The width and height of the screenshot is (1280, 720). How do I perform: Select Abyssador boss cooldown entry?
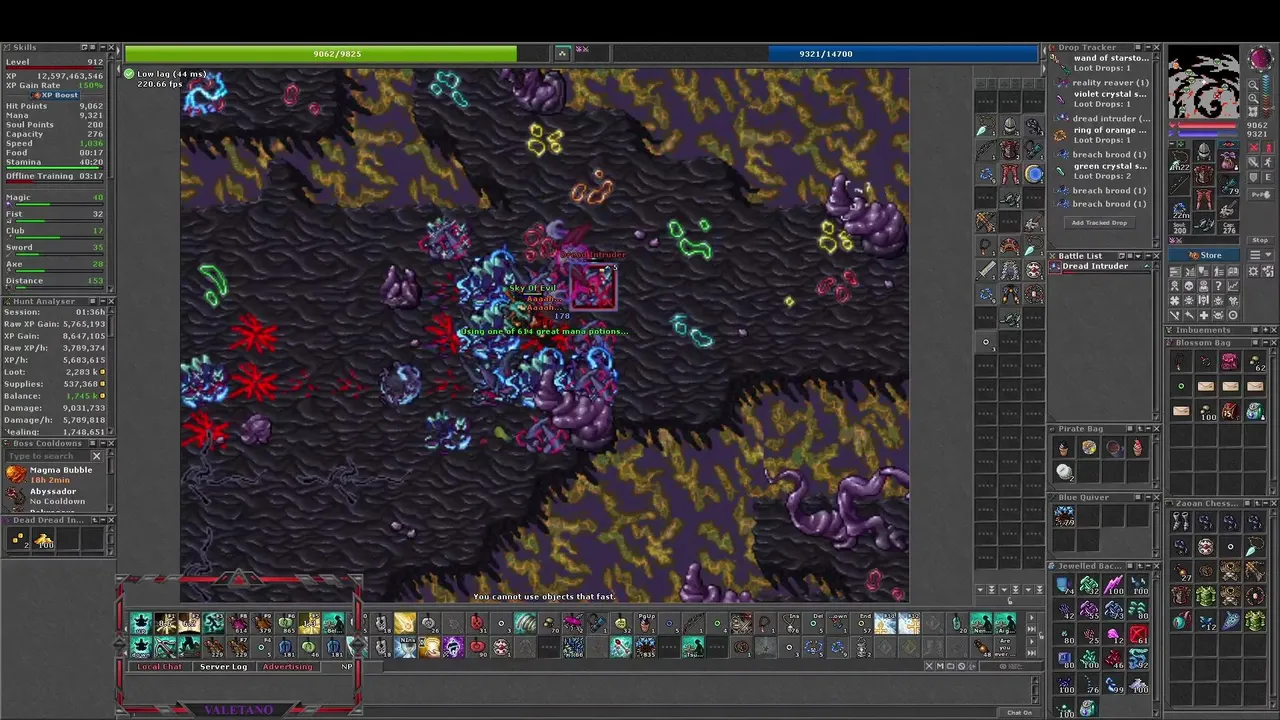(52, 496)
